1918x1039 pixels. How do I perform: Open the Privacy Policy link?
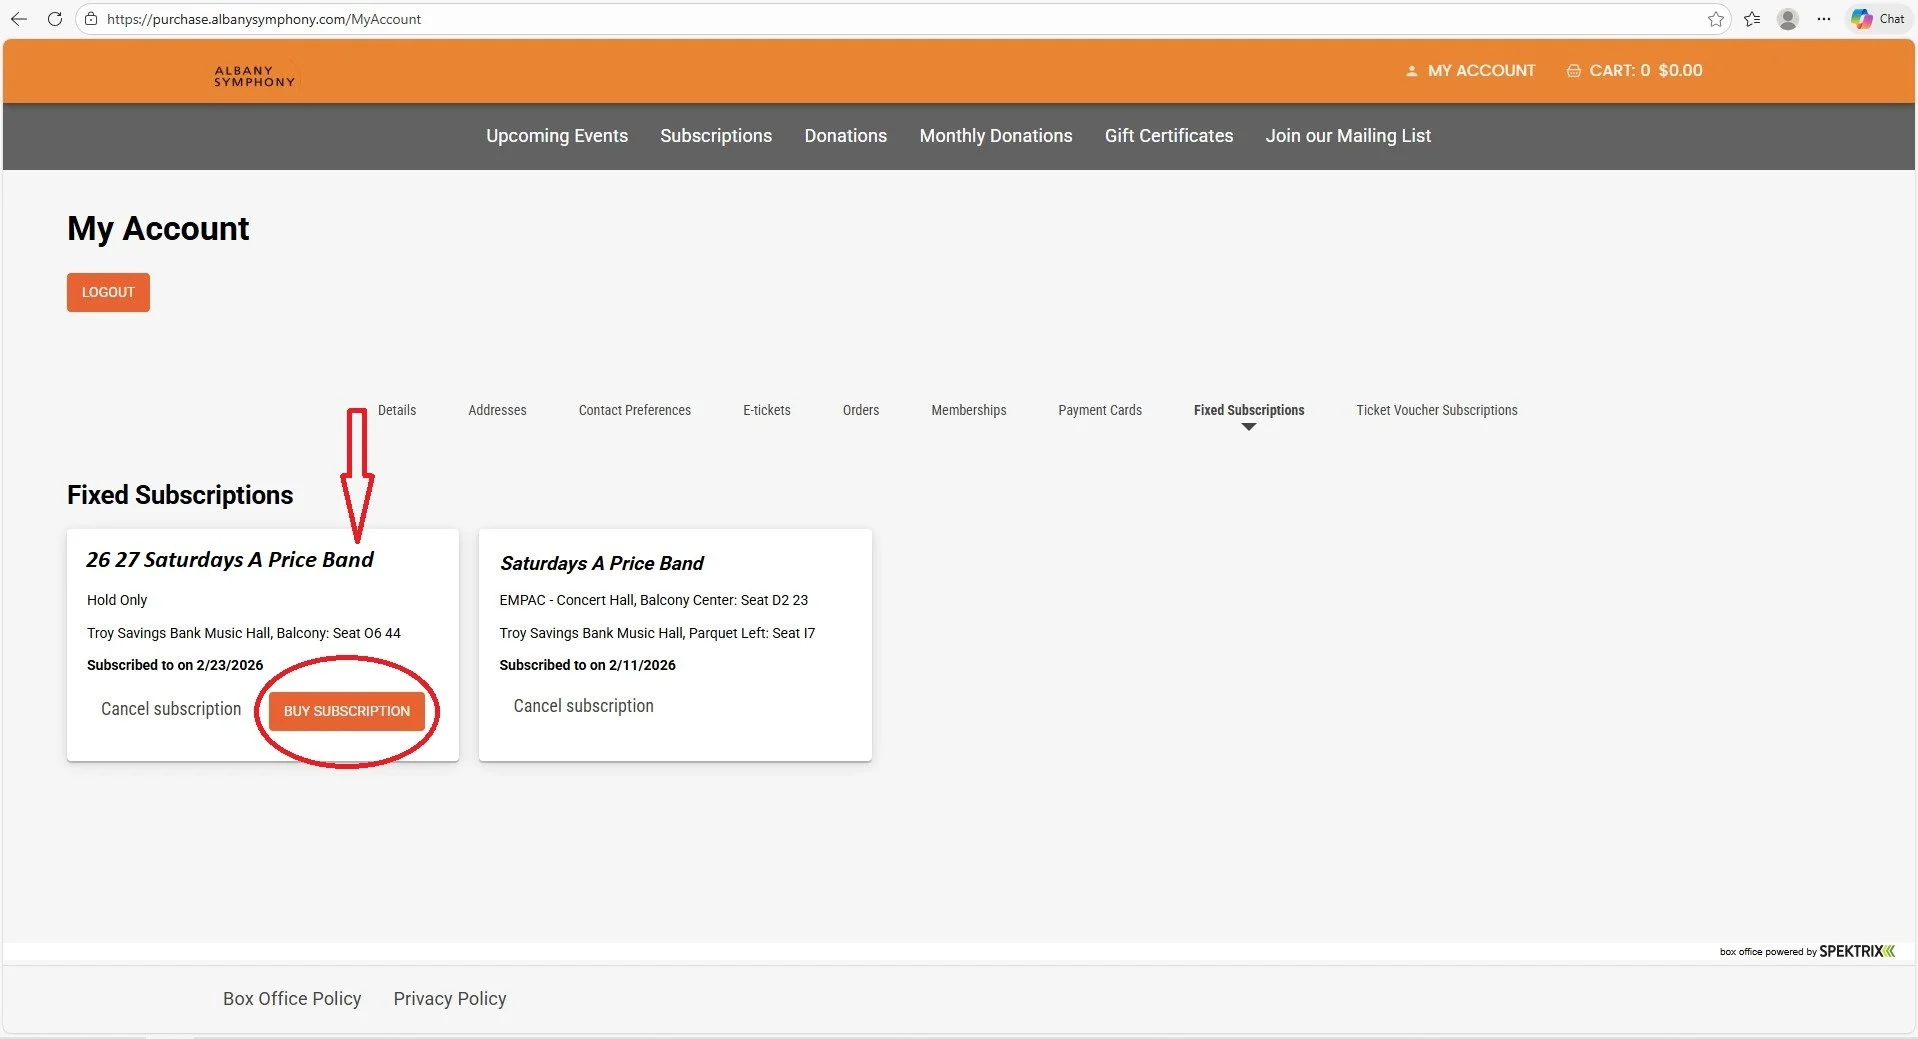pyautogui.click(x=449, y=998)
